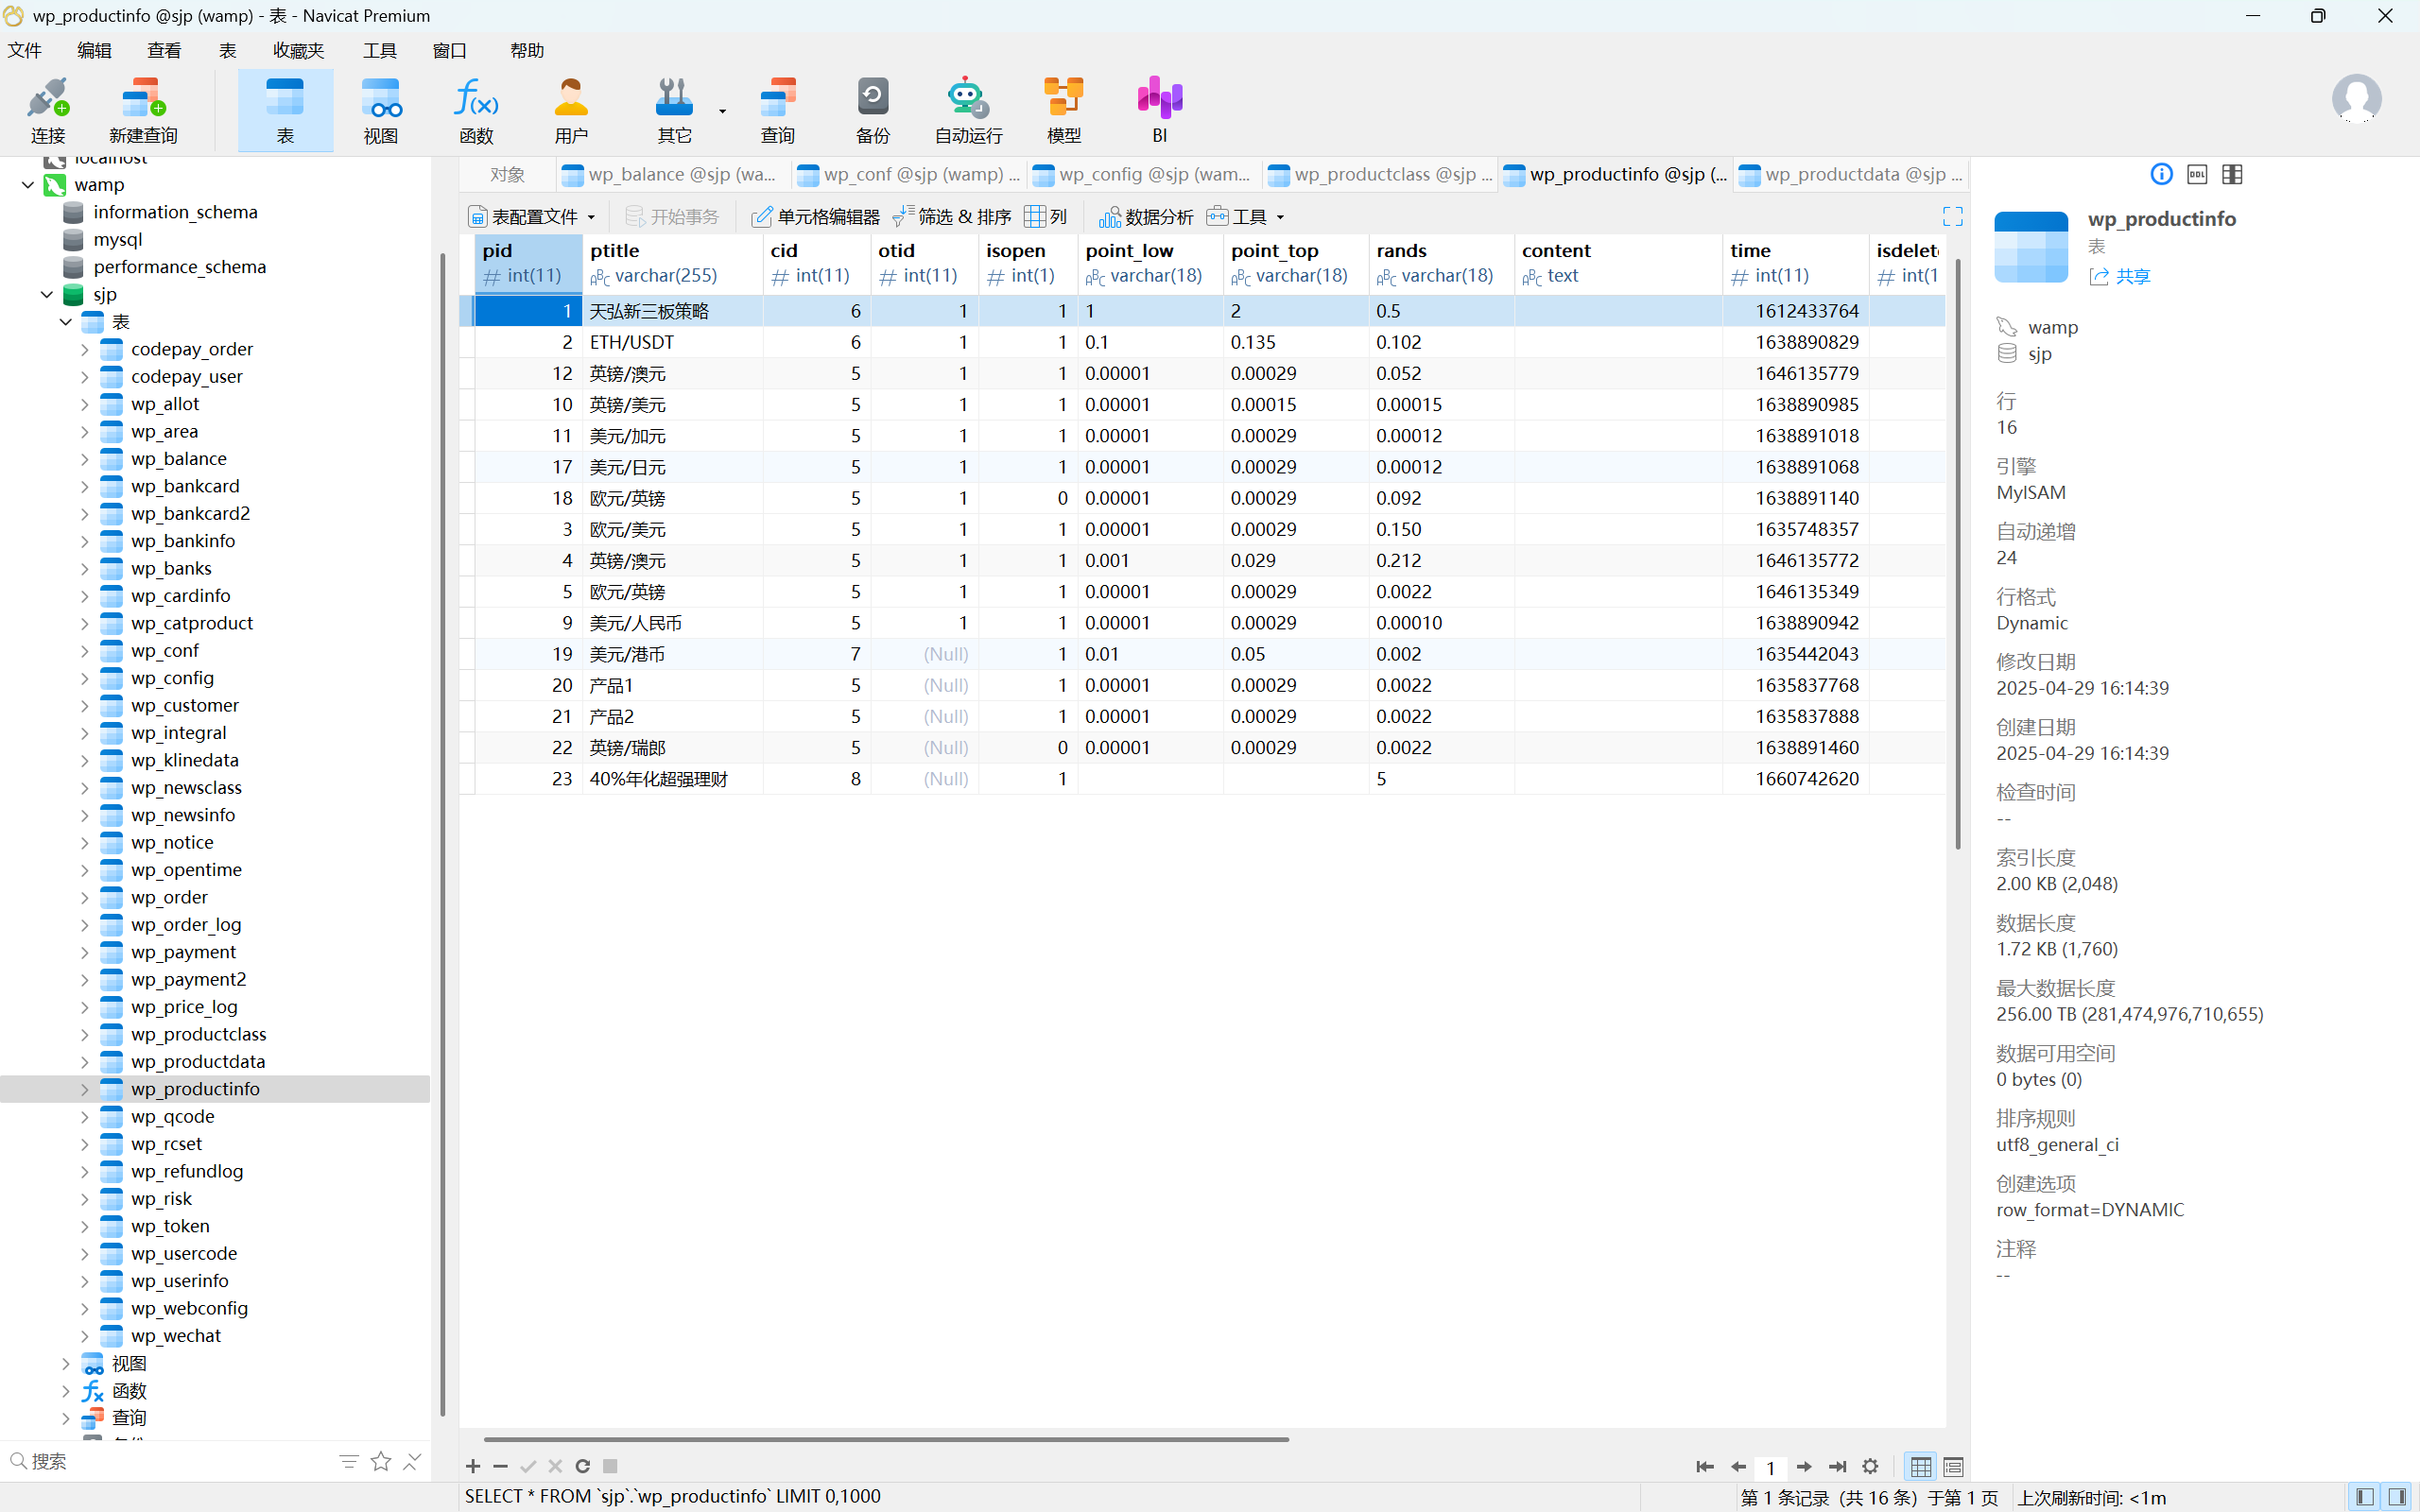Open the 收藏夹 menu

click(298, 50)
